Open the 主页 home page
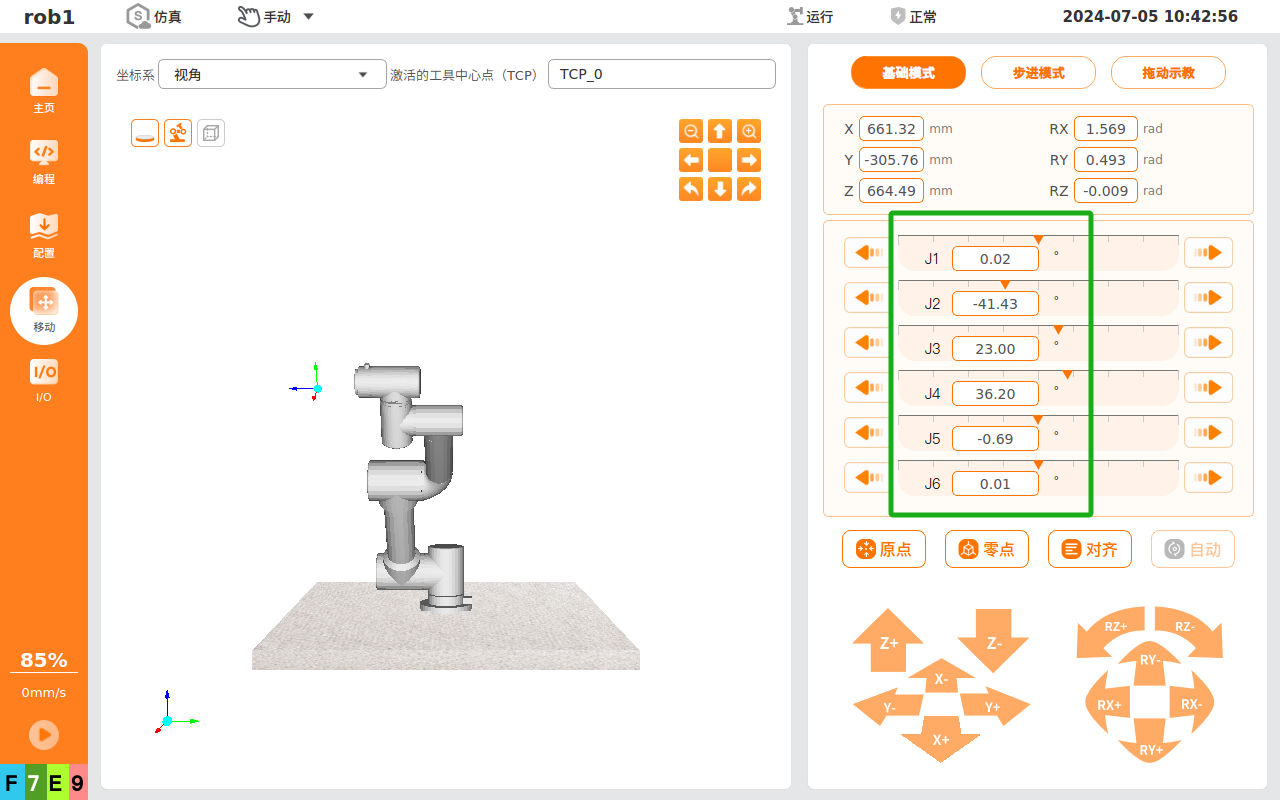The width and height of the screenshot is (1280, 800). tap(44, 91)
